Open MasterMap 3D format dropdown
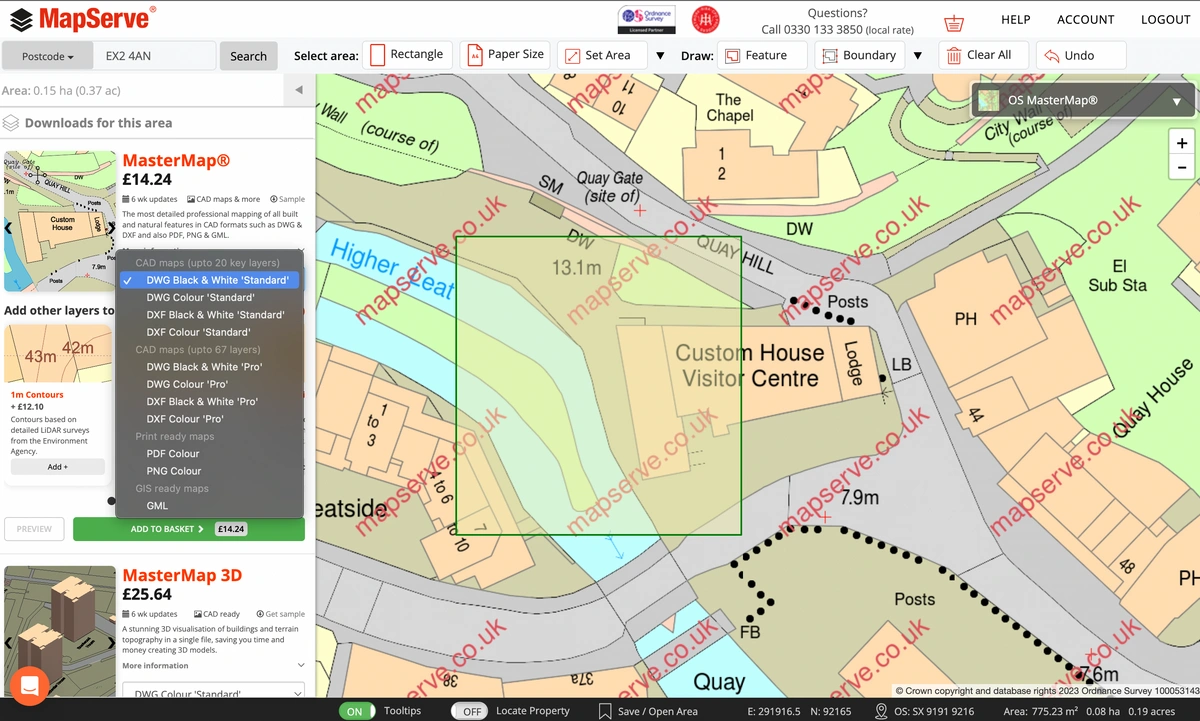This screenshot has height=721, width=1200. point(213,692)
